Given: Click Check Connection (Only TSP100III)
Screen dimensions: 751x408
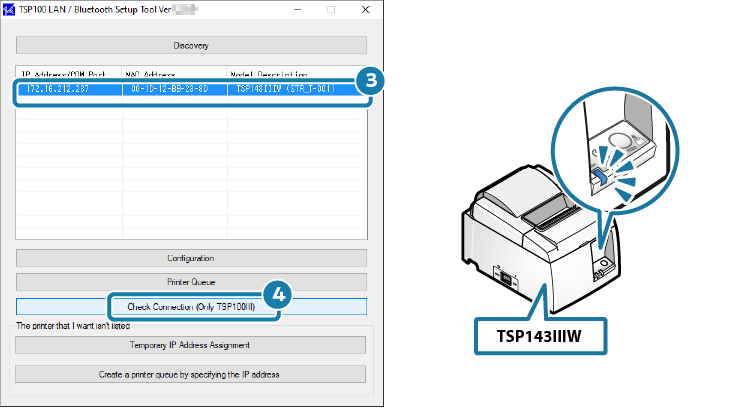Looking at the screenshot, I should click(191, 306).
